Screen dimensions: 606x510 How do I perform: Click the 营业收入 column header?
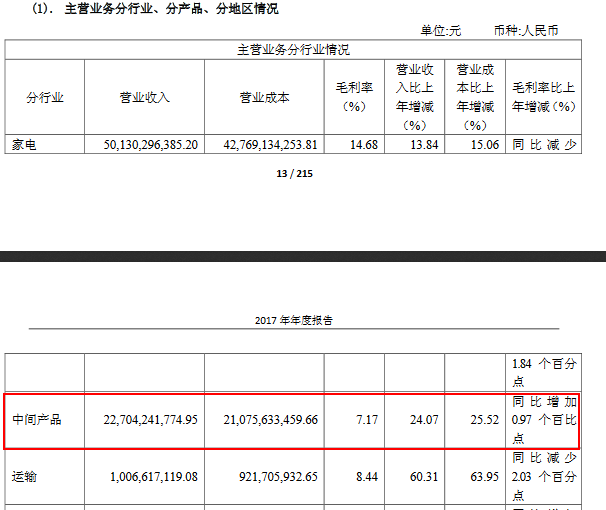[x=145, y=97]
